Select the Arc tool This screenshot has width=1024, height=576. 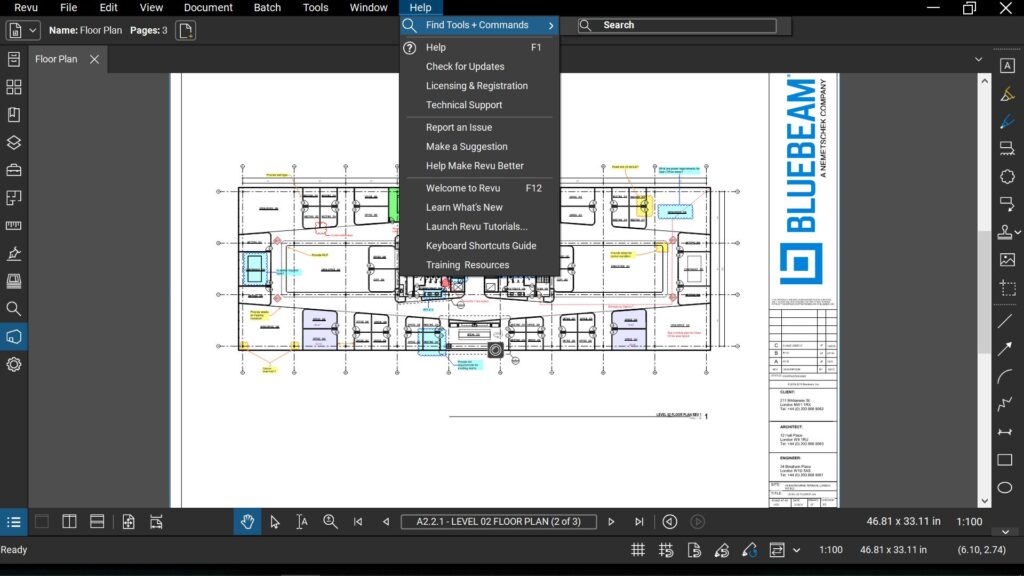point(1006,377)
